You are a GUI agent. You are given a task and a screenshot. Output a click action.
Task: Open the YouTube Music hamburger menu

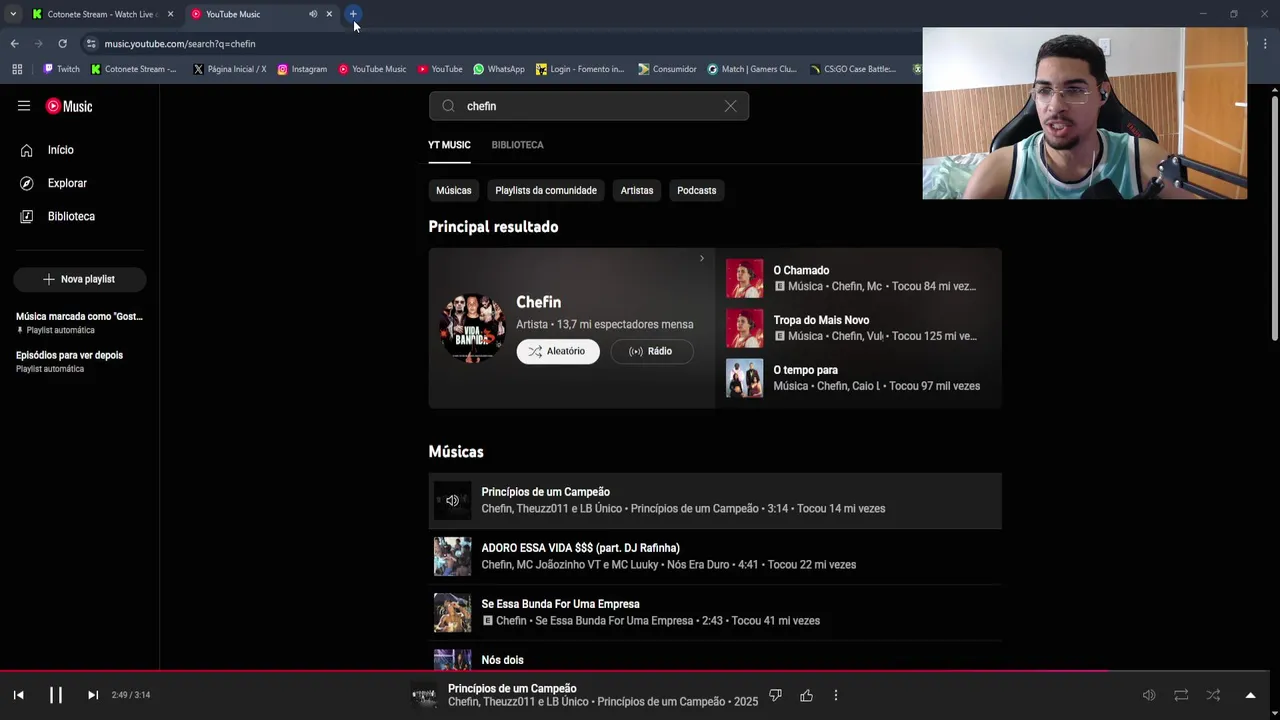(24, 106)
